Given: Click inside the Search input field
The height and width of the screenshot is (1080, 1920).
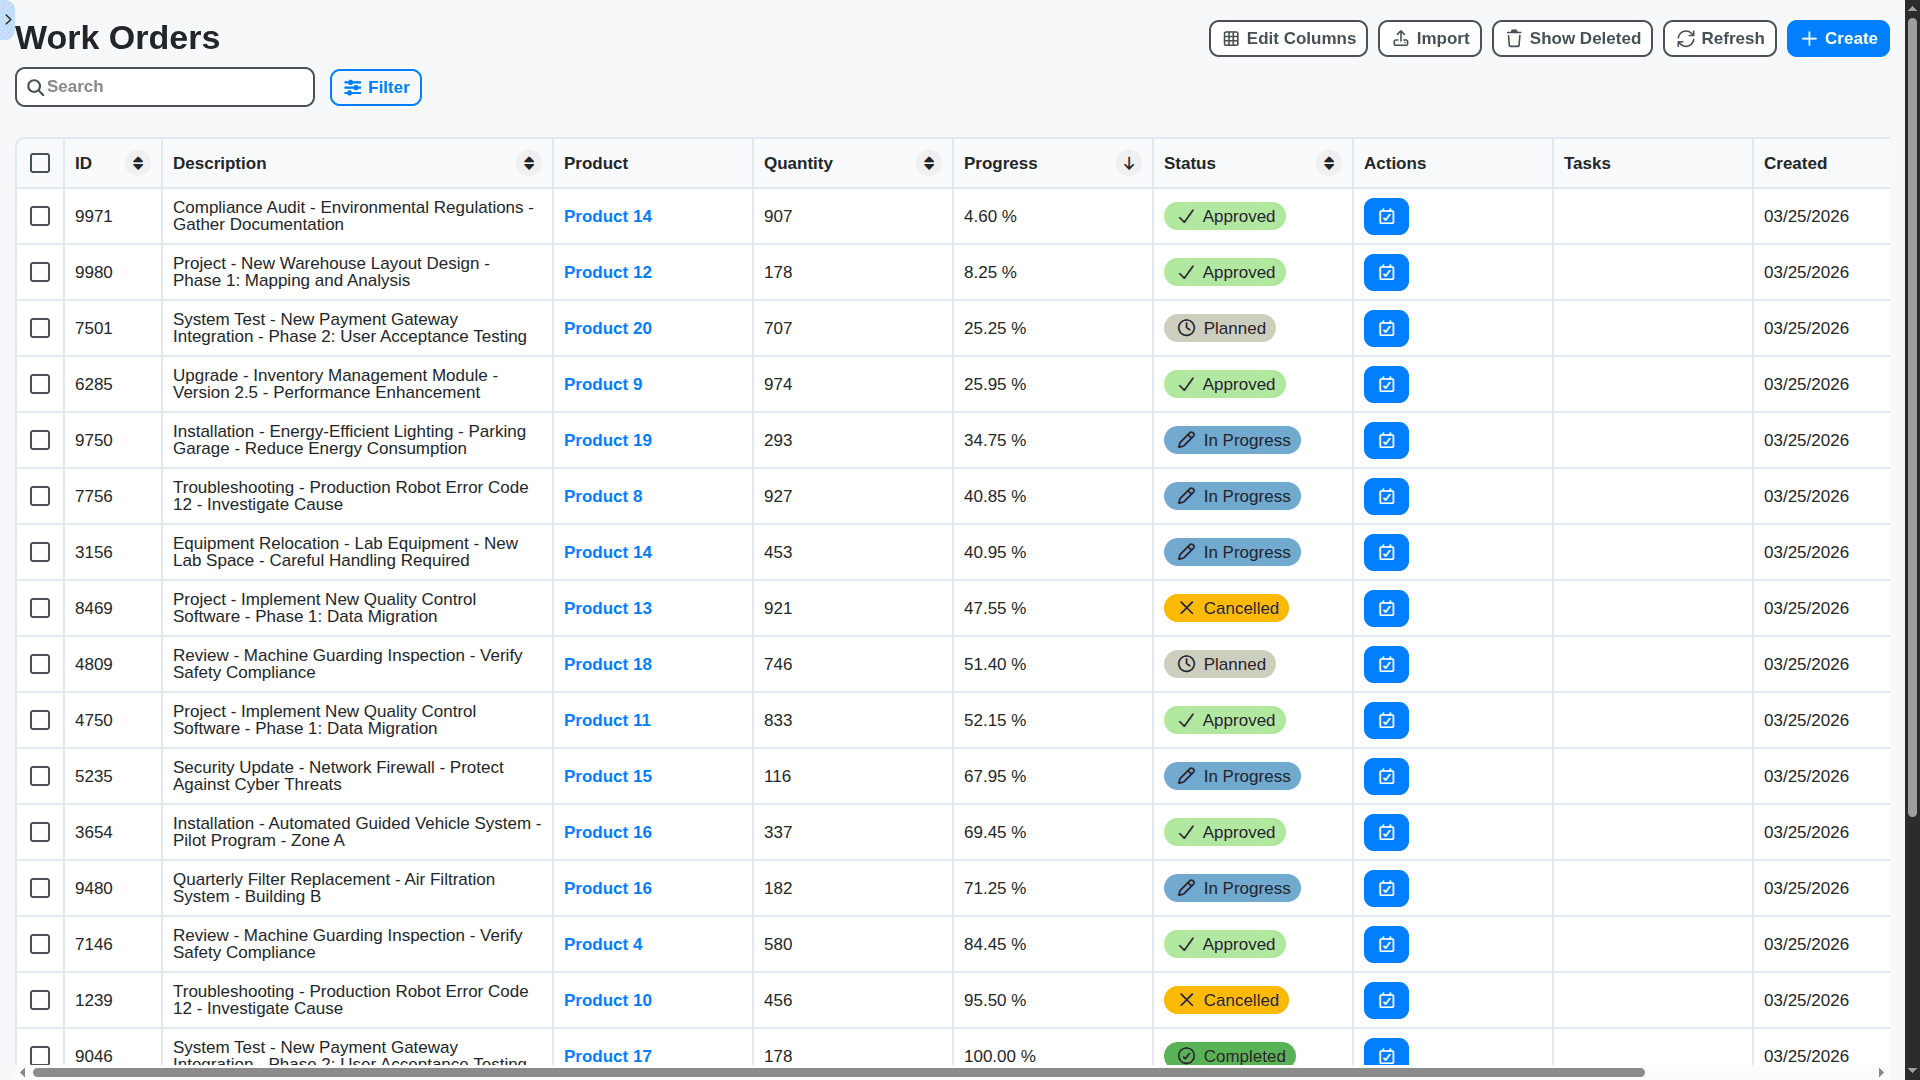Looking at the screenshot, I should pos(164,87).
